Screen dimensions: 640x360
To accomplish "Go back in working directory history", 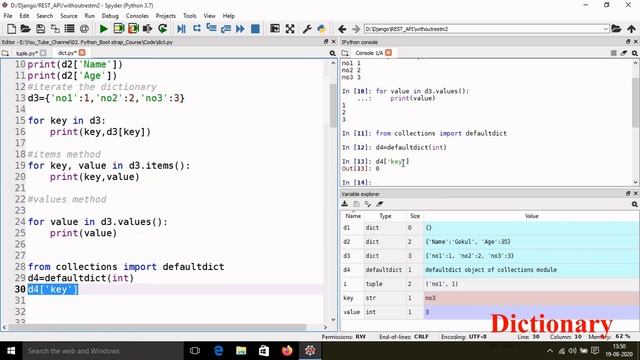I will (x=342, y=29).
